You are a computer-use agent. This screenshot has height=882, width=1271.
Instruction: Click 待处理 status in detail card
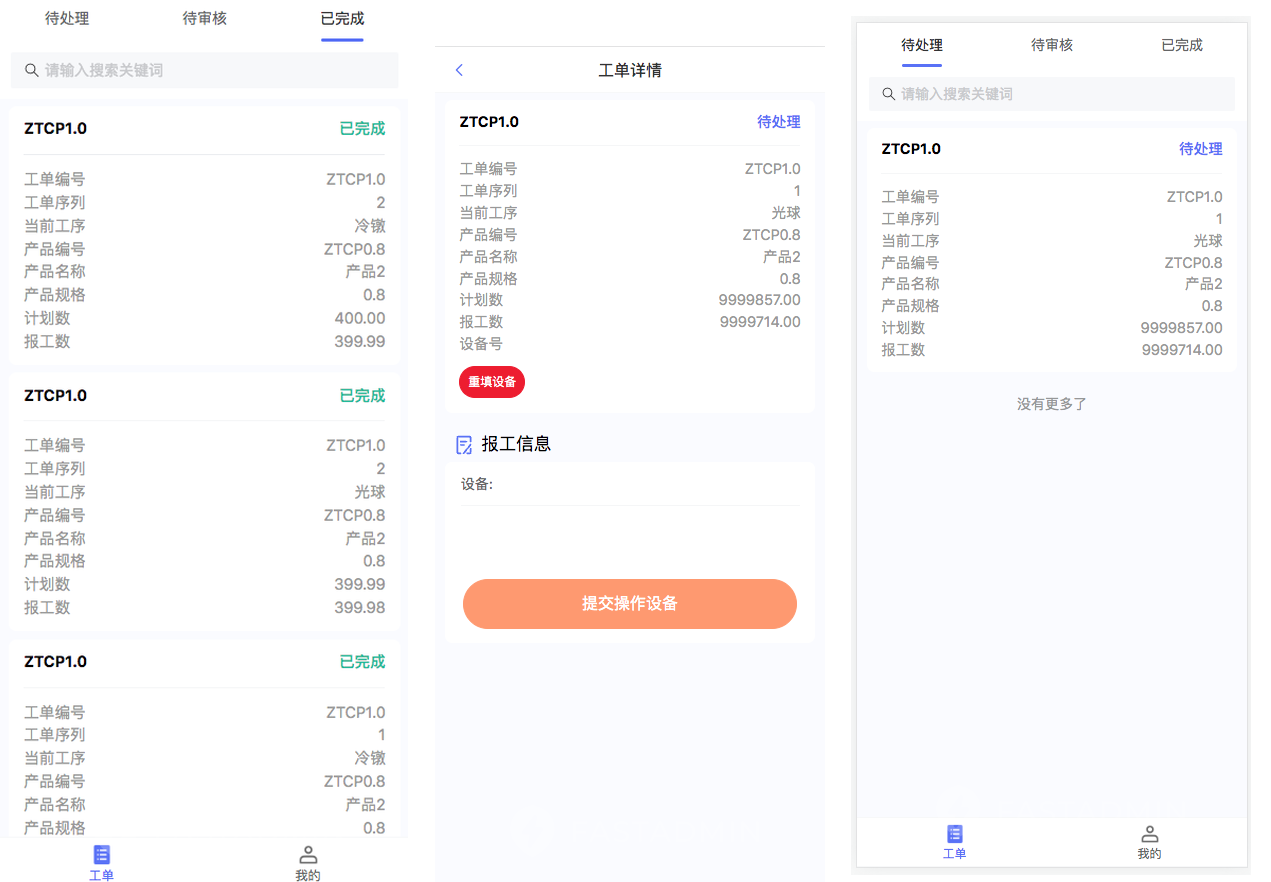779,122
